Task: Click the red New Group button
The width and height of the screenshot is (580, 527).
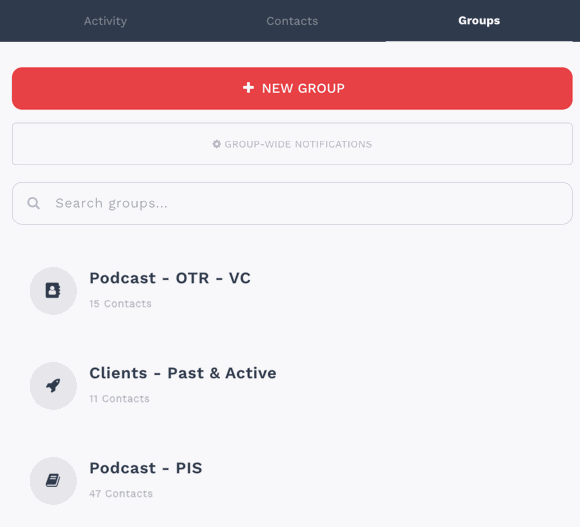Action: click(x=292, y=88)
